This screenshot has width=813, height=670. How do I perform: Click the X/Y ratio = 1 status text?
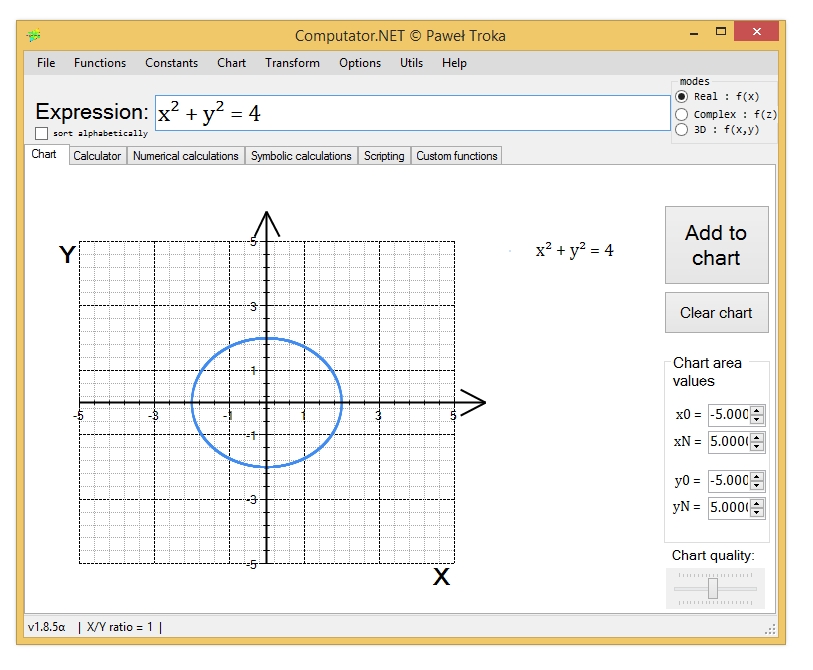pos(120,627)
